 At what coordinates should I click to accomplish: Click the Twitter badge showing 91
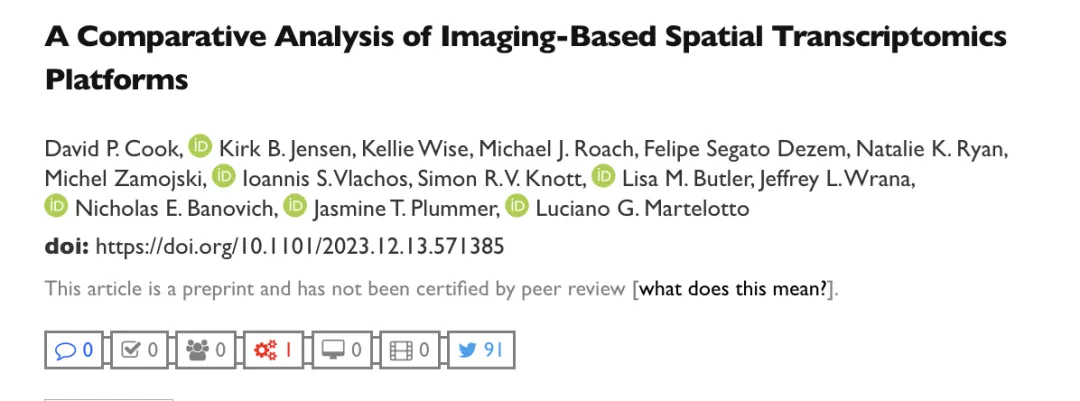pyautogui.click(x=480, y=349)
